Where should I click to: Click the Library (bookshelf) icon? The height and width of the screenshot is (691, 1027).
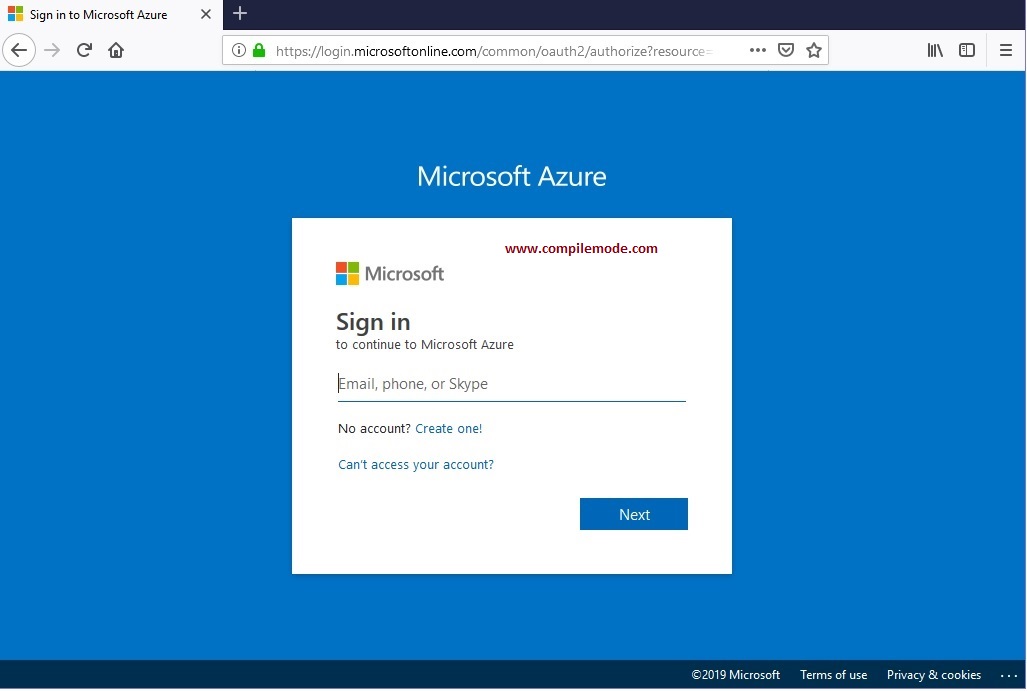(x=934, y=50)
